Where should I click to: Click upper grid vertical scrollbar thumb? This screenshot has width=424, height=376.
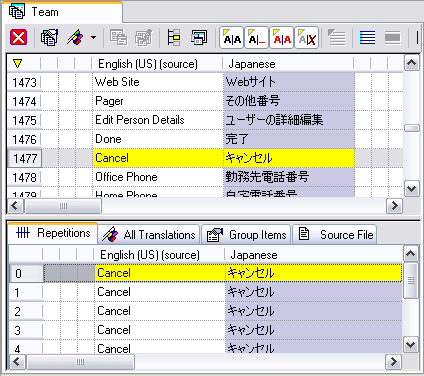(x=412, y=128)
